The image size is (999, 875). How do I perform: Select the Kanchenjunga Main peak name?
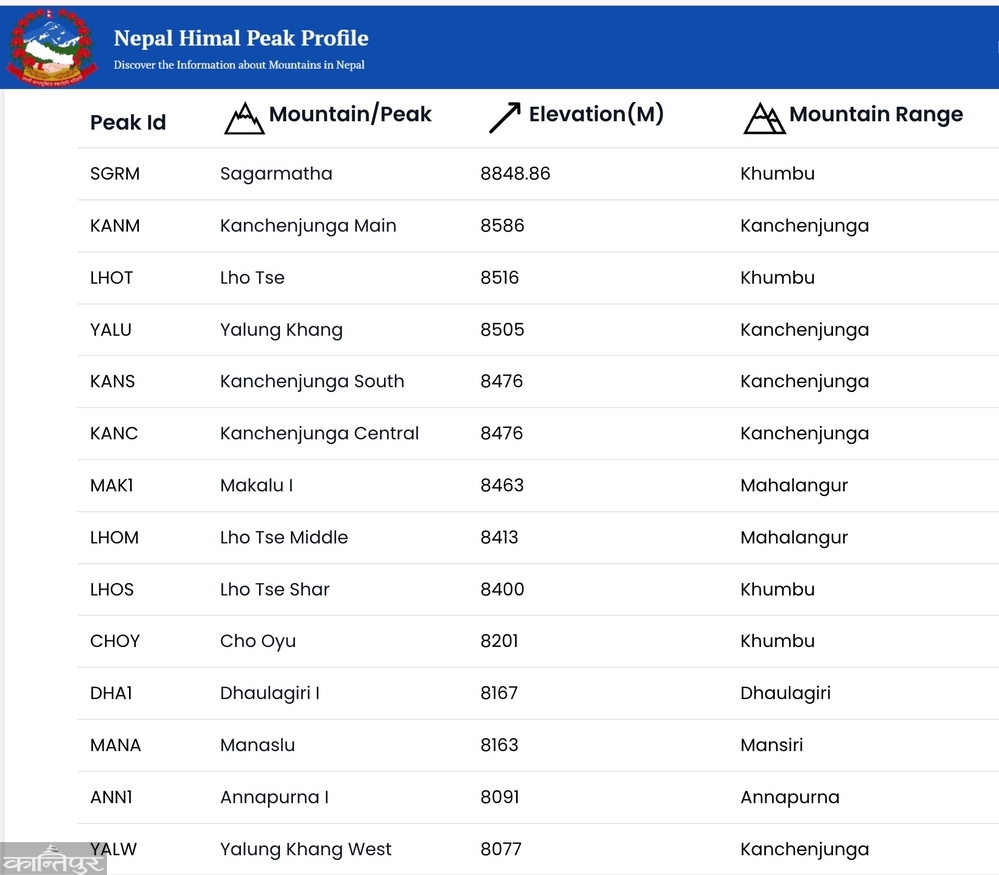pyautogui.click(x=308, y=226)
